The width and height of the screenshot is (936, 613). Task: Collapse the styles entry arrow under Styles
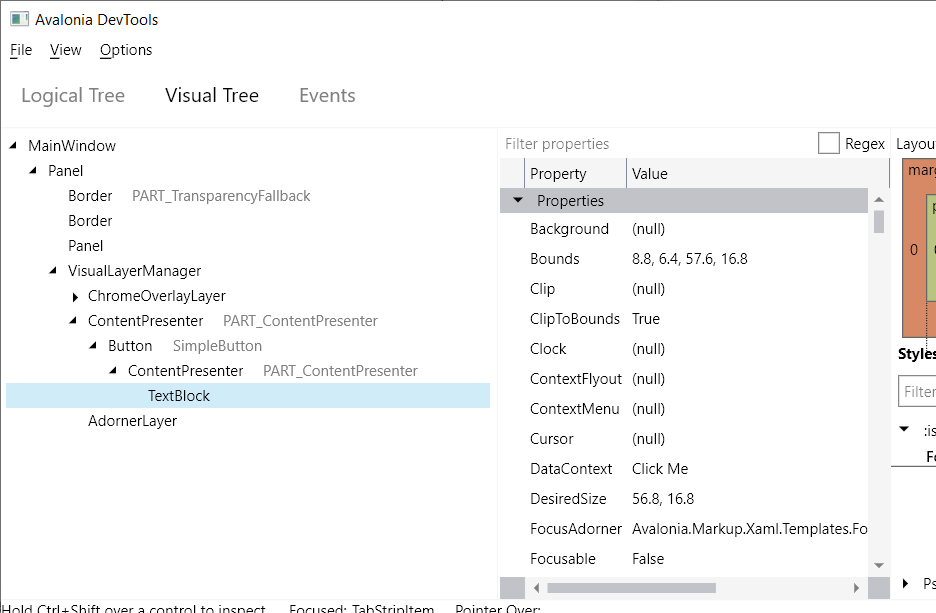tap(904, 429)
